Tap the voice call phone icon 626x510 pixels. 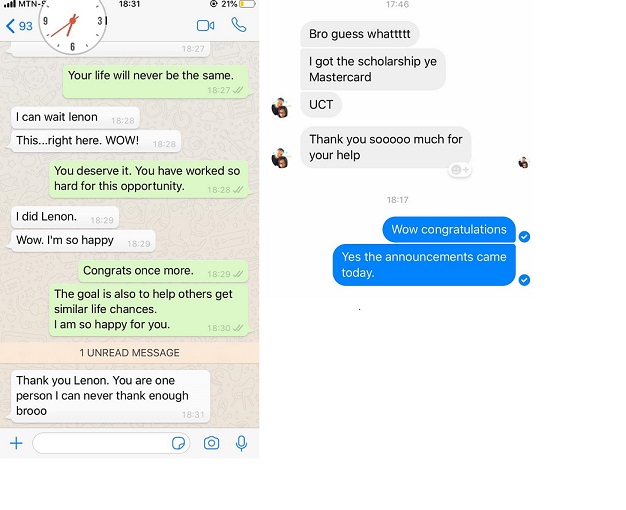(x=238, y=25)
